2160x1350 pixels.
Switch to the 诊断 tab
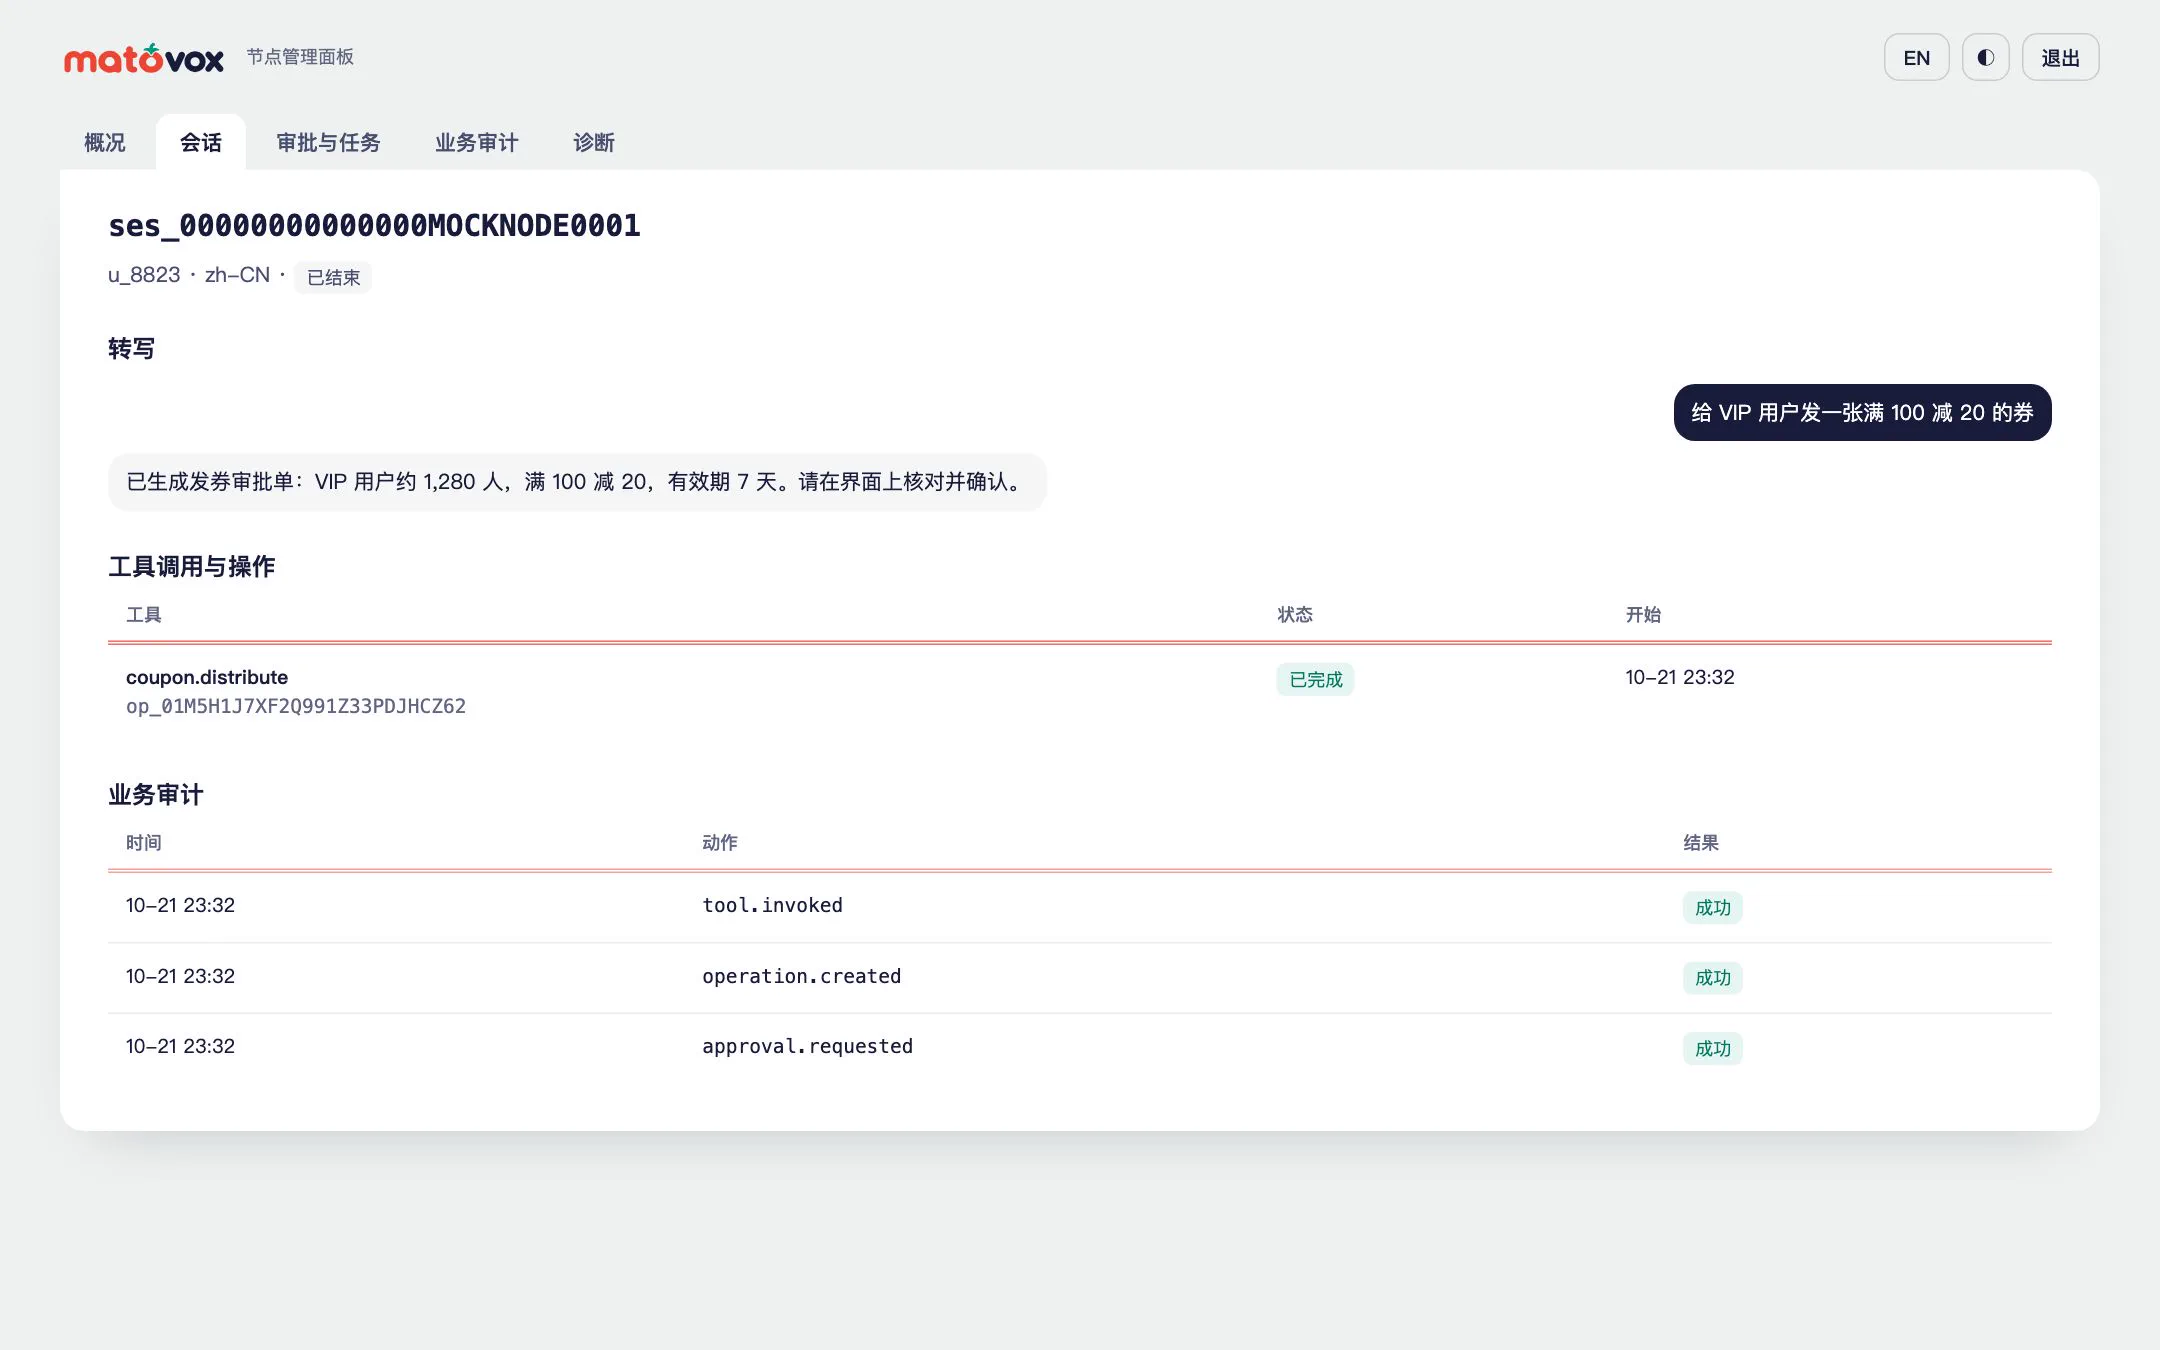(x=593, y=143)
